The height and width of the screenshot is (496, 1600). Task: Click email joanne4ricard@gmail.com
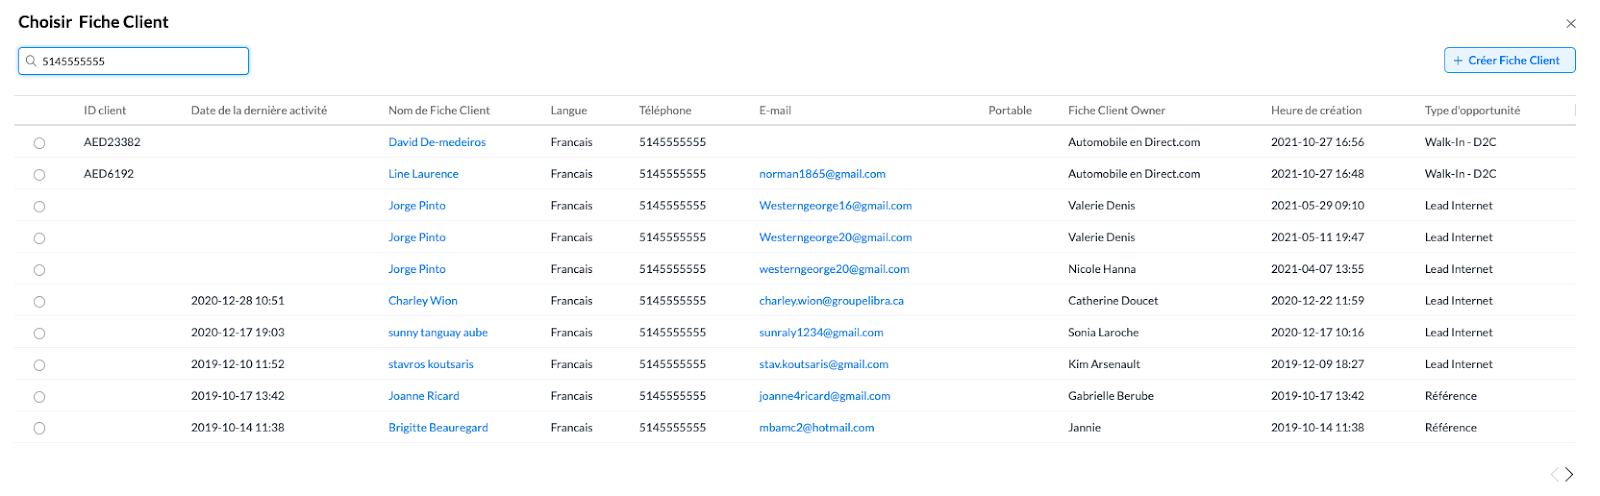coord(825,396)
